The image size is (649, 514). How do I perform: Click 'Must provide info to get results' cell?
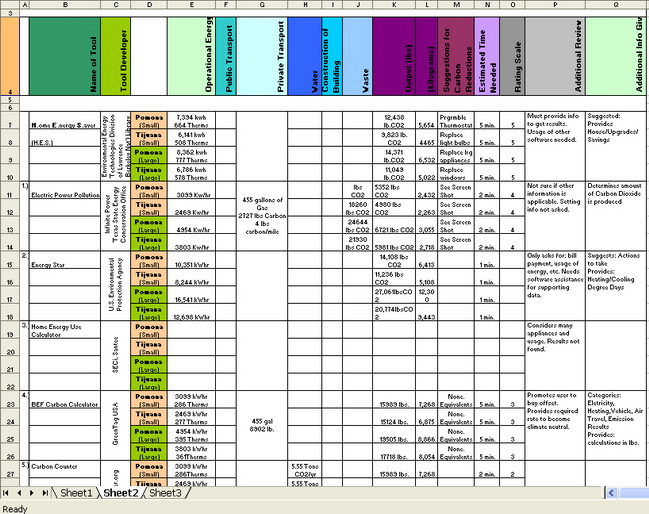tap(555, 146)
